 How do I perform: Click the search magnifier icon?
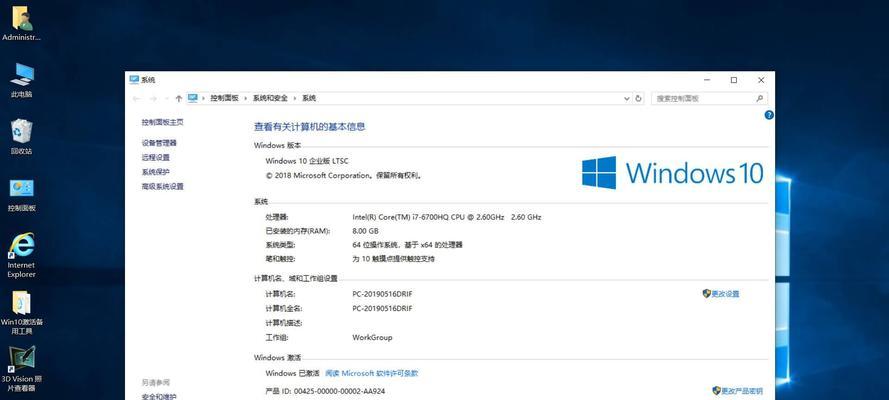(x=760, y=98)
